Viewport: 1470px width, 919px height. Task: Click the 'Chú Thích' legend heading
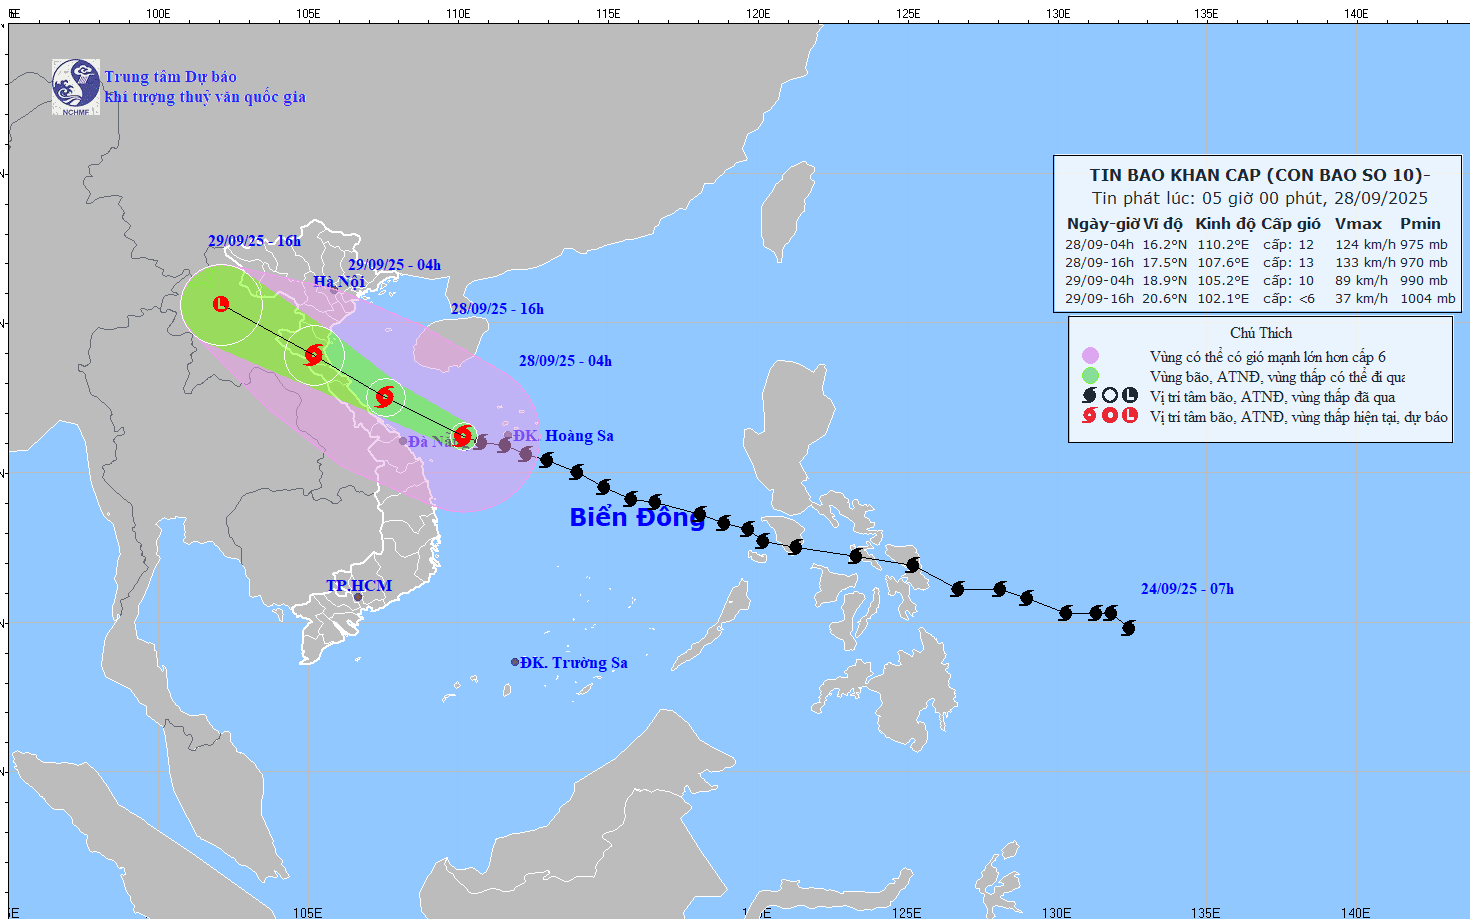click(1261, 333)
